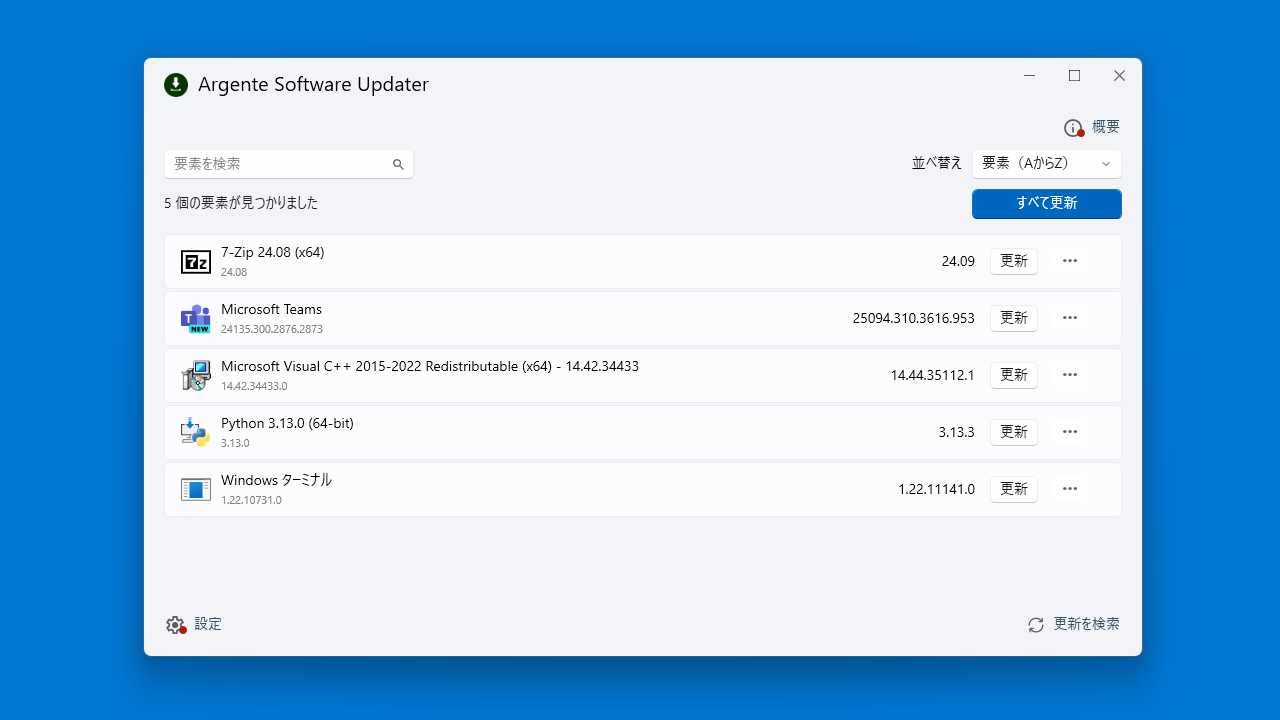
Task: Update Microsoft Teams with its 更新 button
Action: [1014, 318]
